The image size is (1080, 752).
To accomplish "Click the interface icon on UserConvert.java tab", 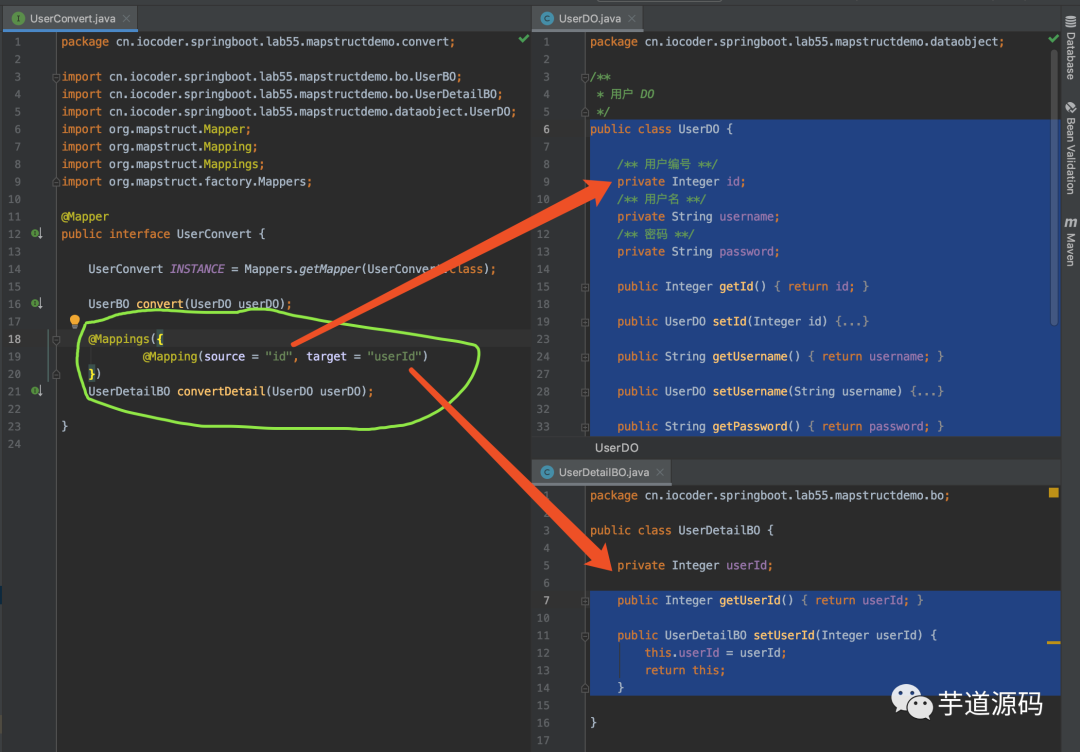I will point(19,19).
